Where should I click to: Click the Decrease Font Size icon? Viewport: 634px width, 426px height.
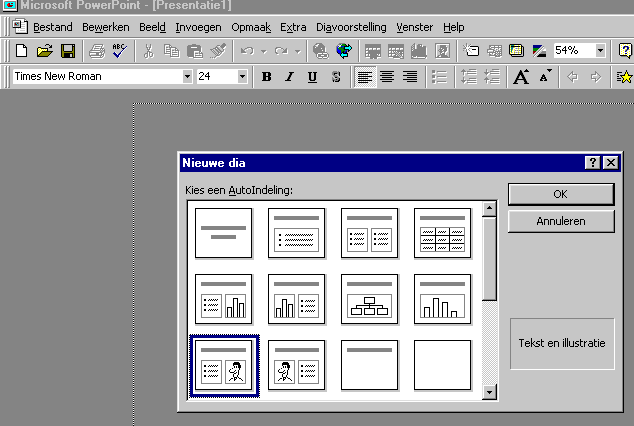[x=545, y=76]
